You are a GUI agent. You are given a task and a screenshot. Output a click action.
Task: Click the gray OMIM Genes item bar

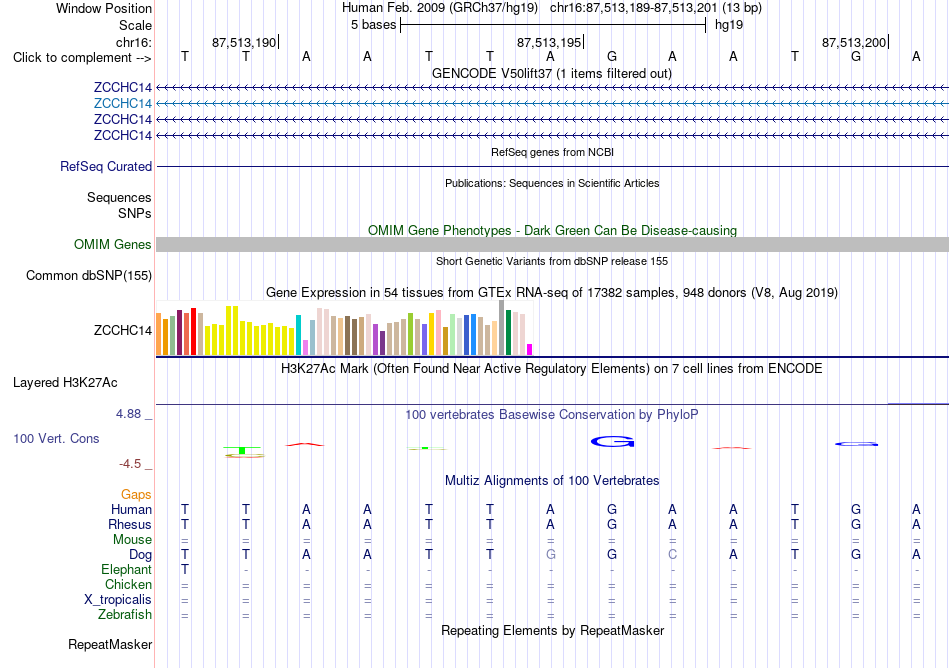(x=553, y=245)
